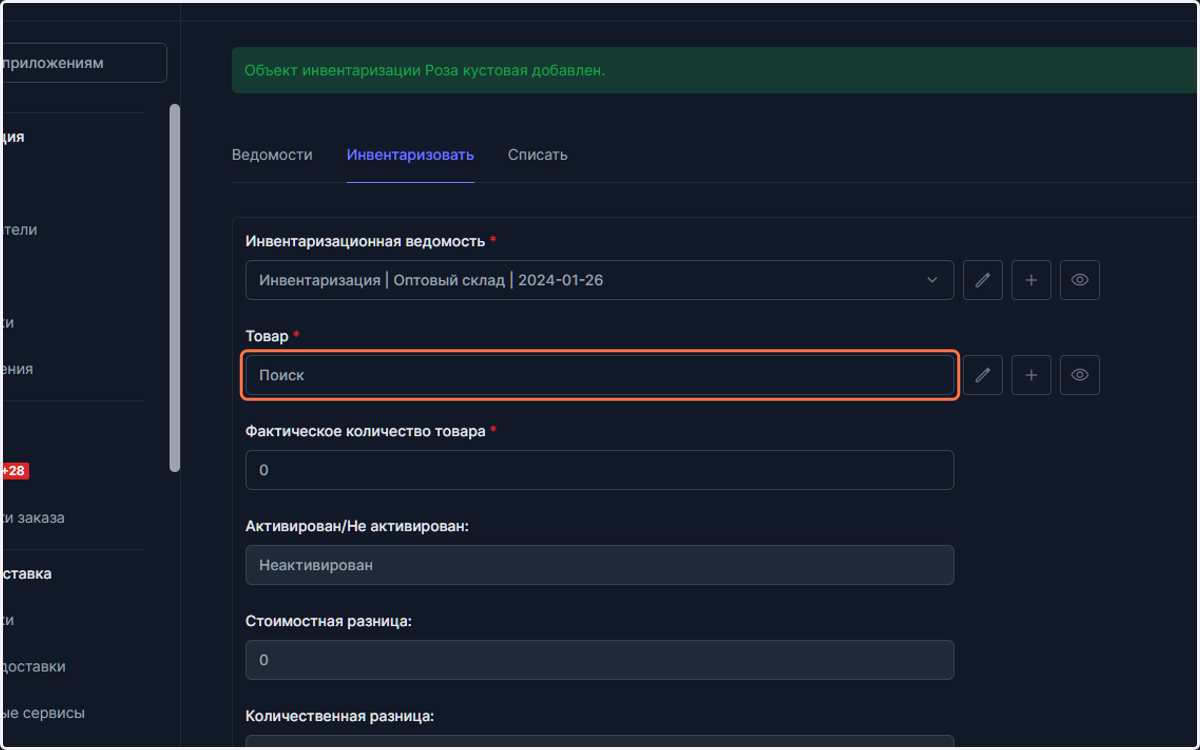The height and width of the screenshot is (750, 1200).
Task: Focus the Фактическое количество товара field
Action: click(x=599, y=470)
